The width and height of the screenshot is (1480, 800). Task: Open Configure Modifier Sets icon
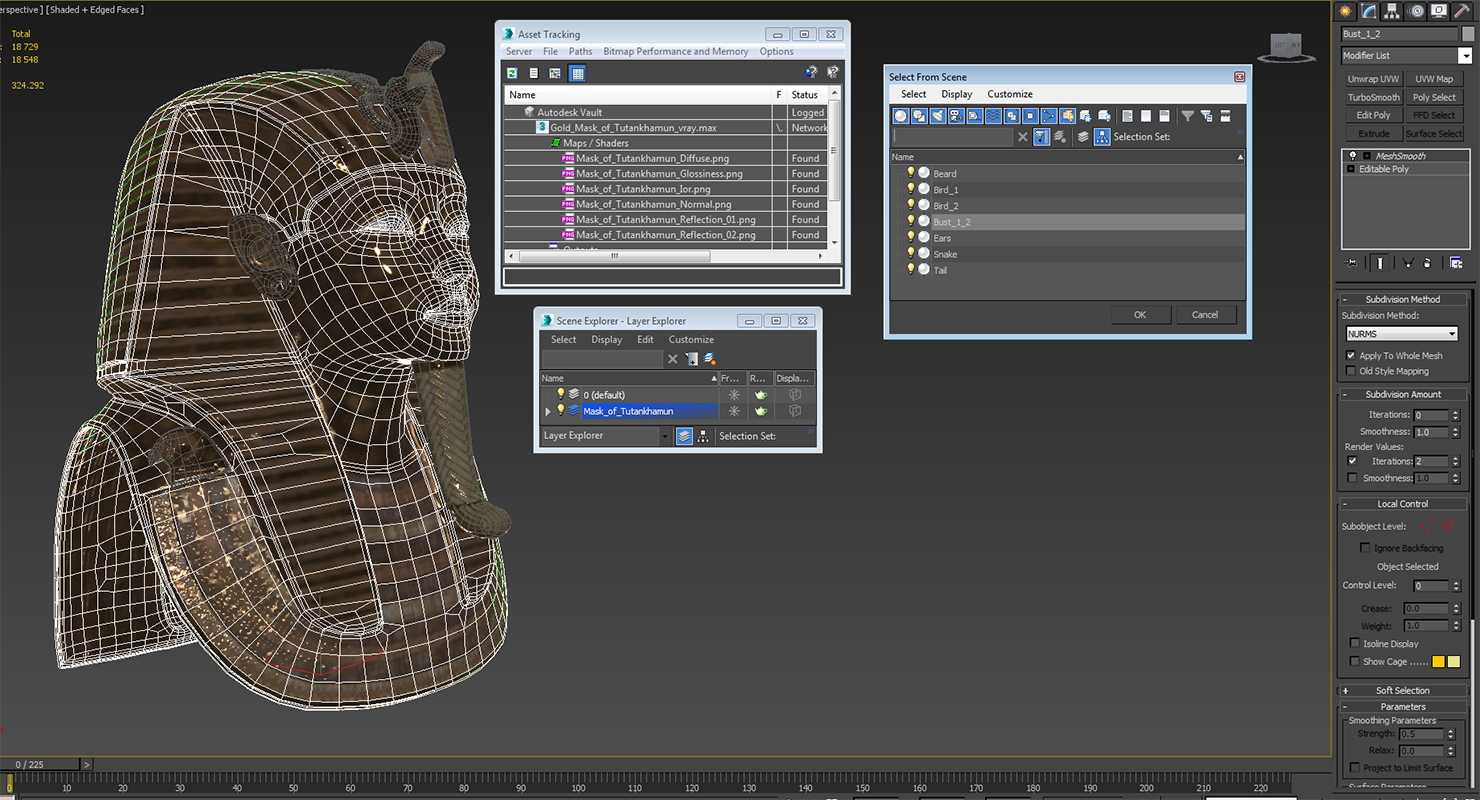pyautogui.click(x=1456, y=263)
